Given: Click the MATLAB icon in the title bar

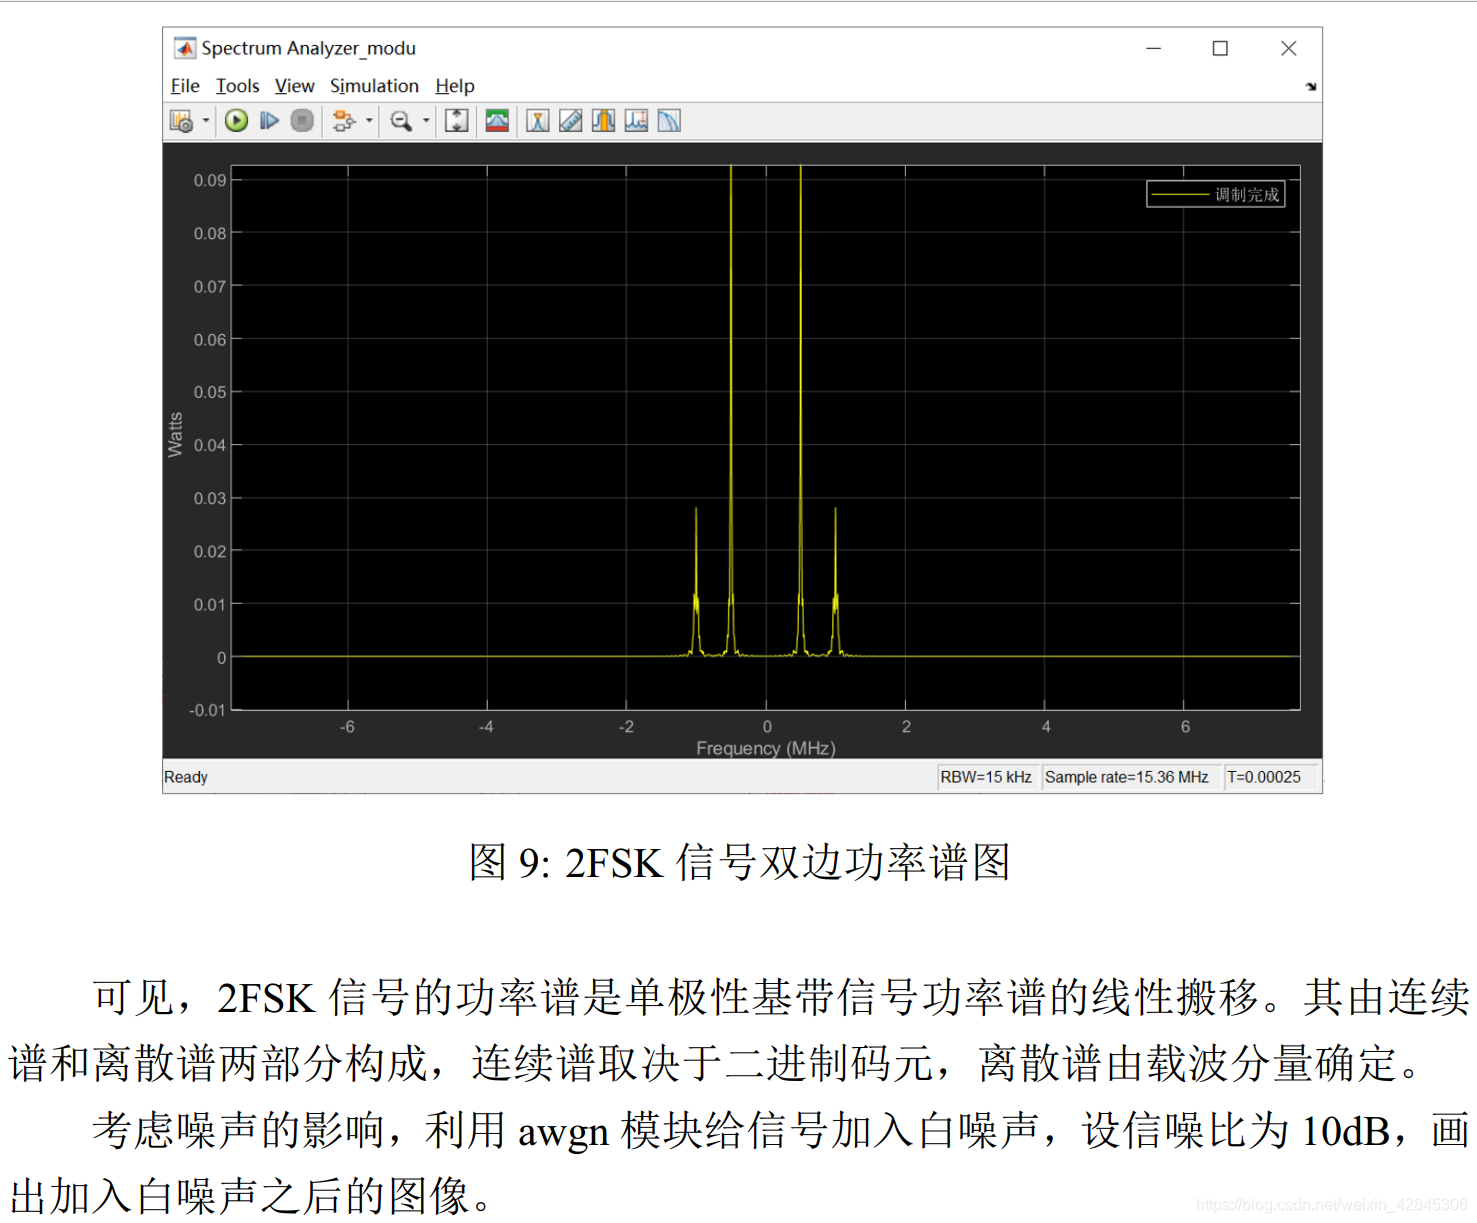Looking at the screenshot, I should coord(185,48).
